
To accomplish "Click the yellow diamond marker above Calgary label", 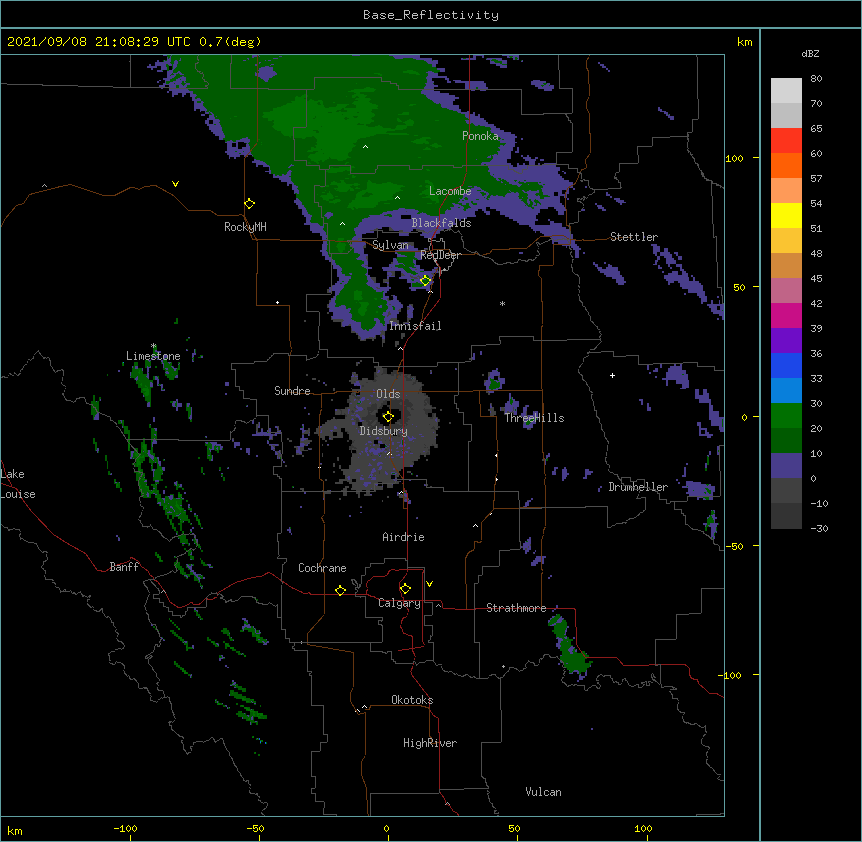I will (x=405, y=589).
